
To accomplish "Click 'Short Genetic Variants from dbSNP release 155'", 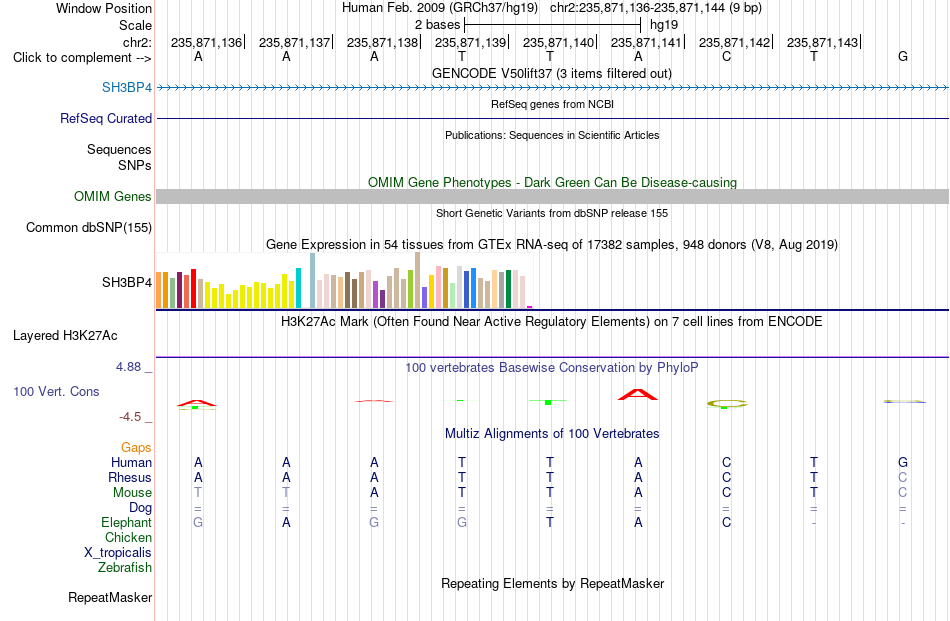I will [552, 213].
